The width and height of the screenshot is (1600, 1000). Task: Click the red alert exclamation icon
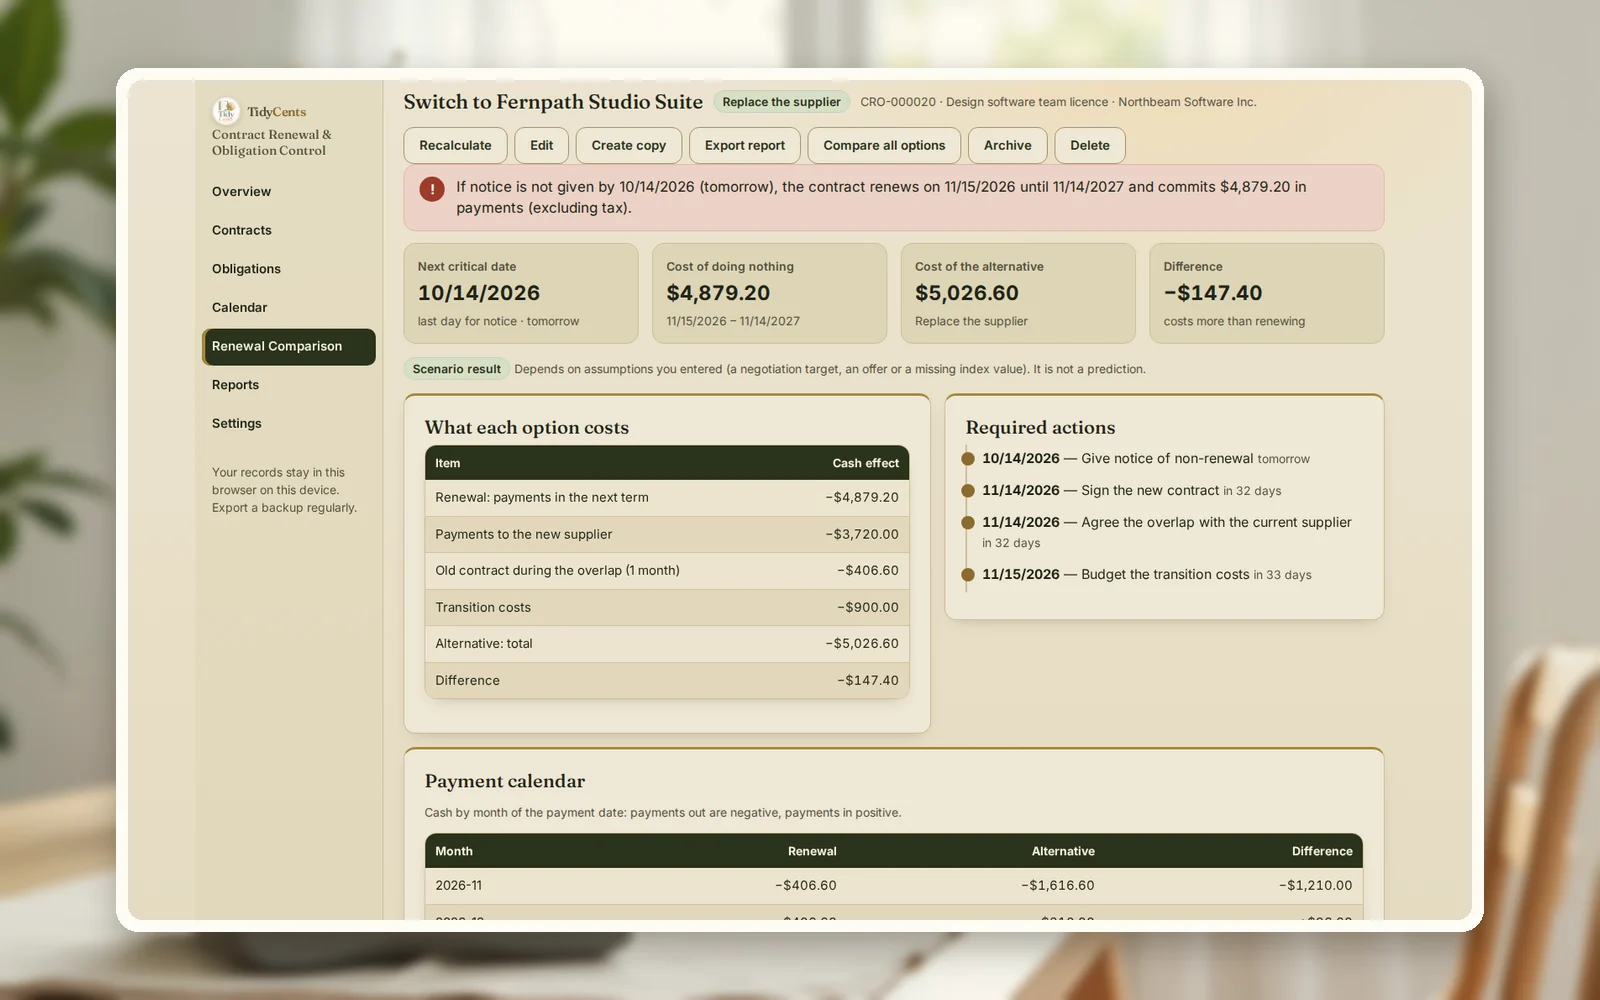click(x=432, y=188)
